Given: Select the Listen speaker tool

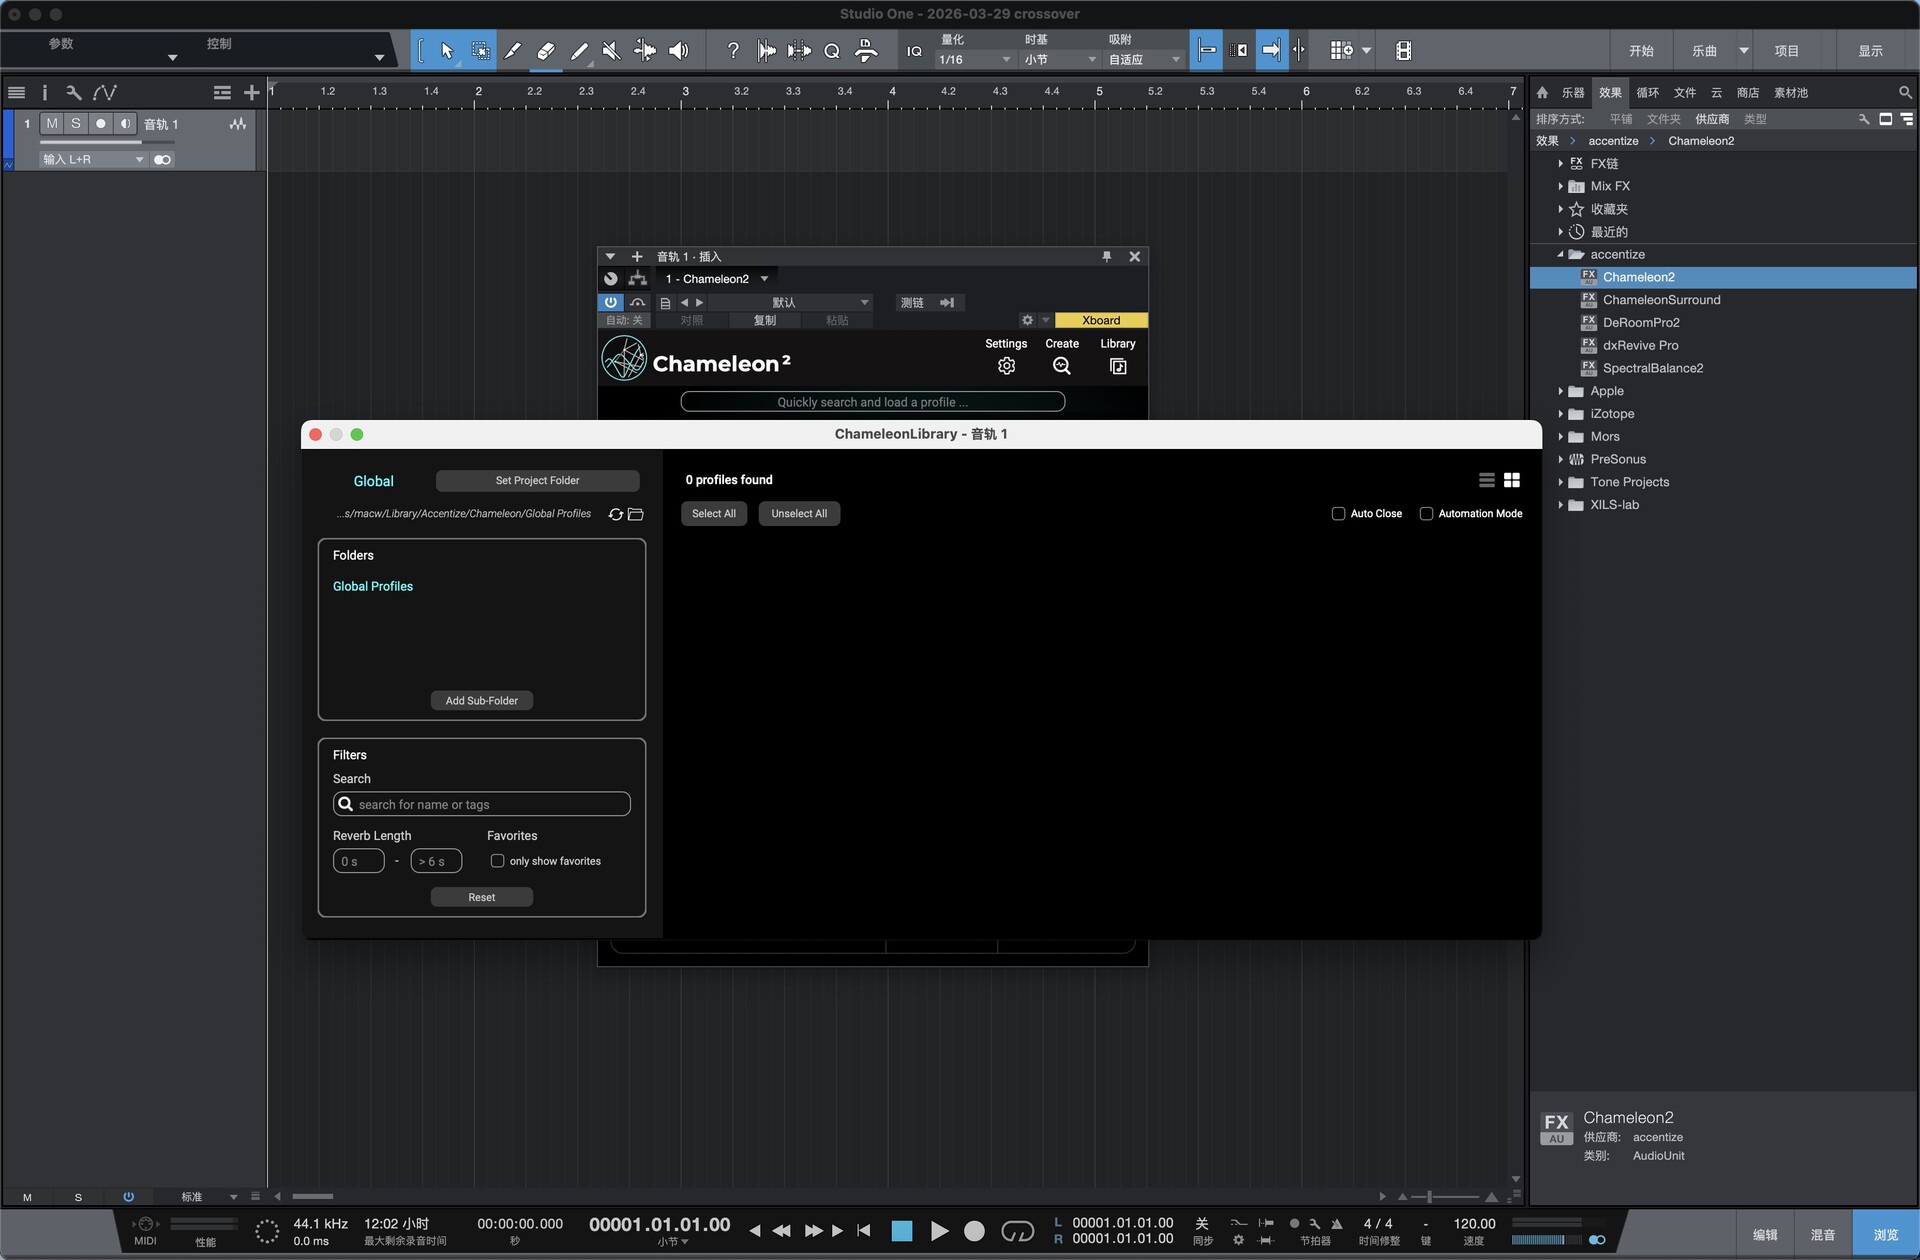Looking at the screenshot, I should coord(678,51).
